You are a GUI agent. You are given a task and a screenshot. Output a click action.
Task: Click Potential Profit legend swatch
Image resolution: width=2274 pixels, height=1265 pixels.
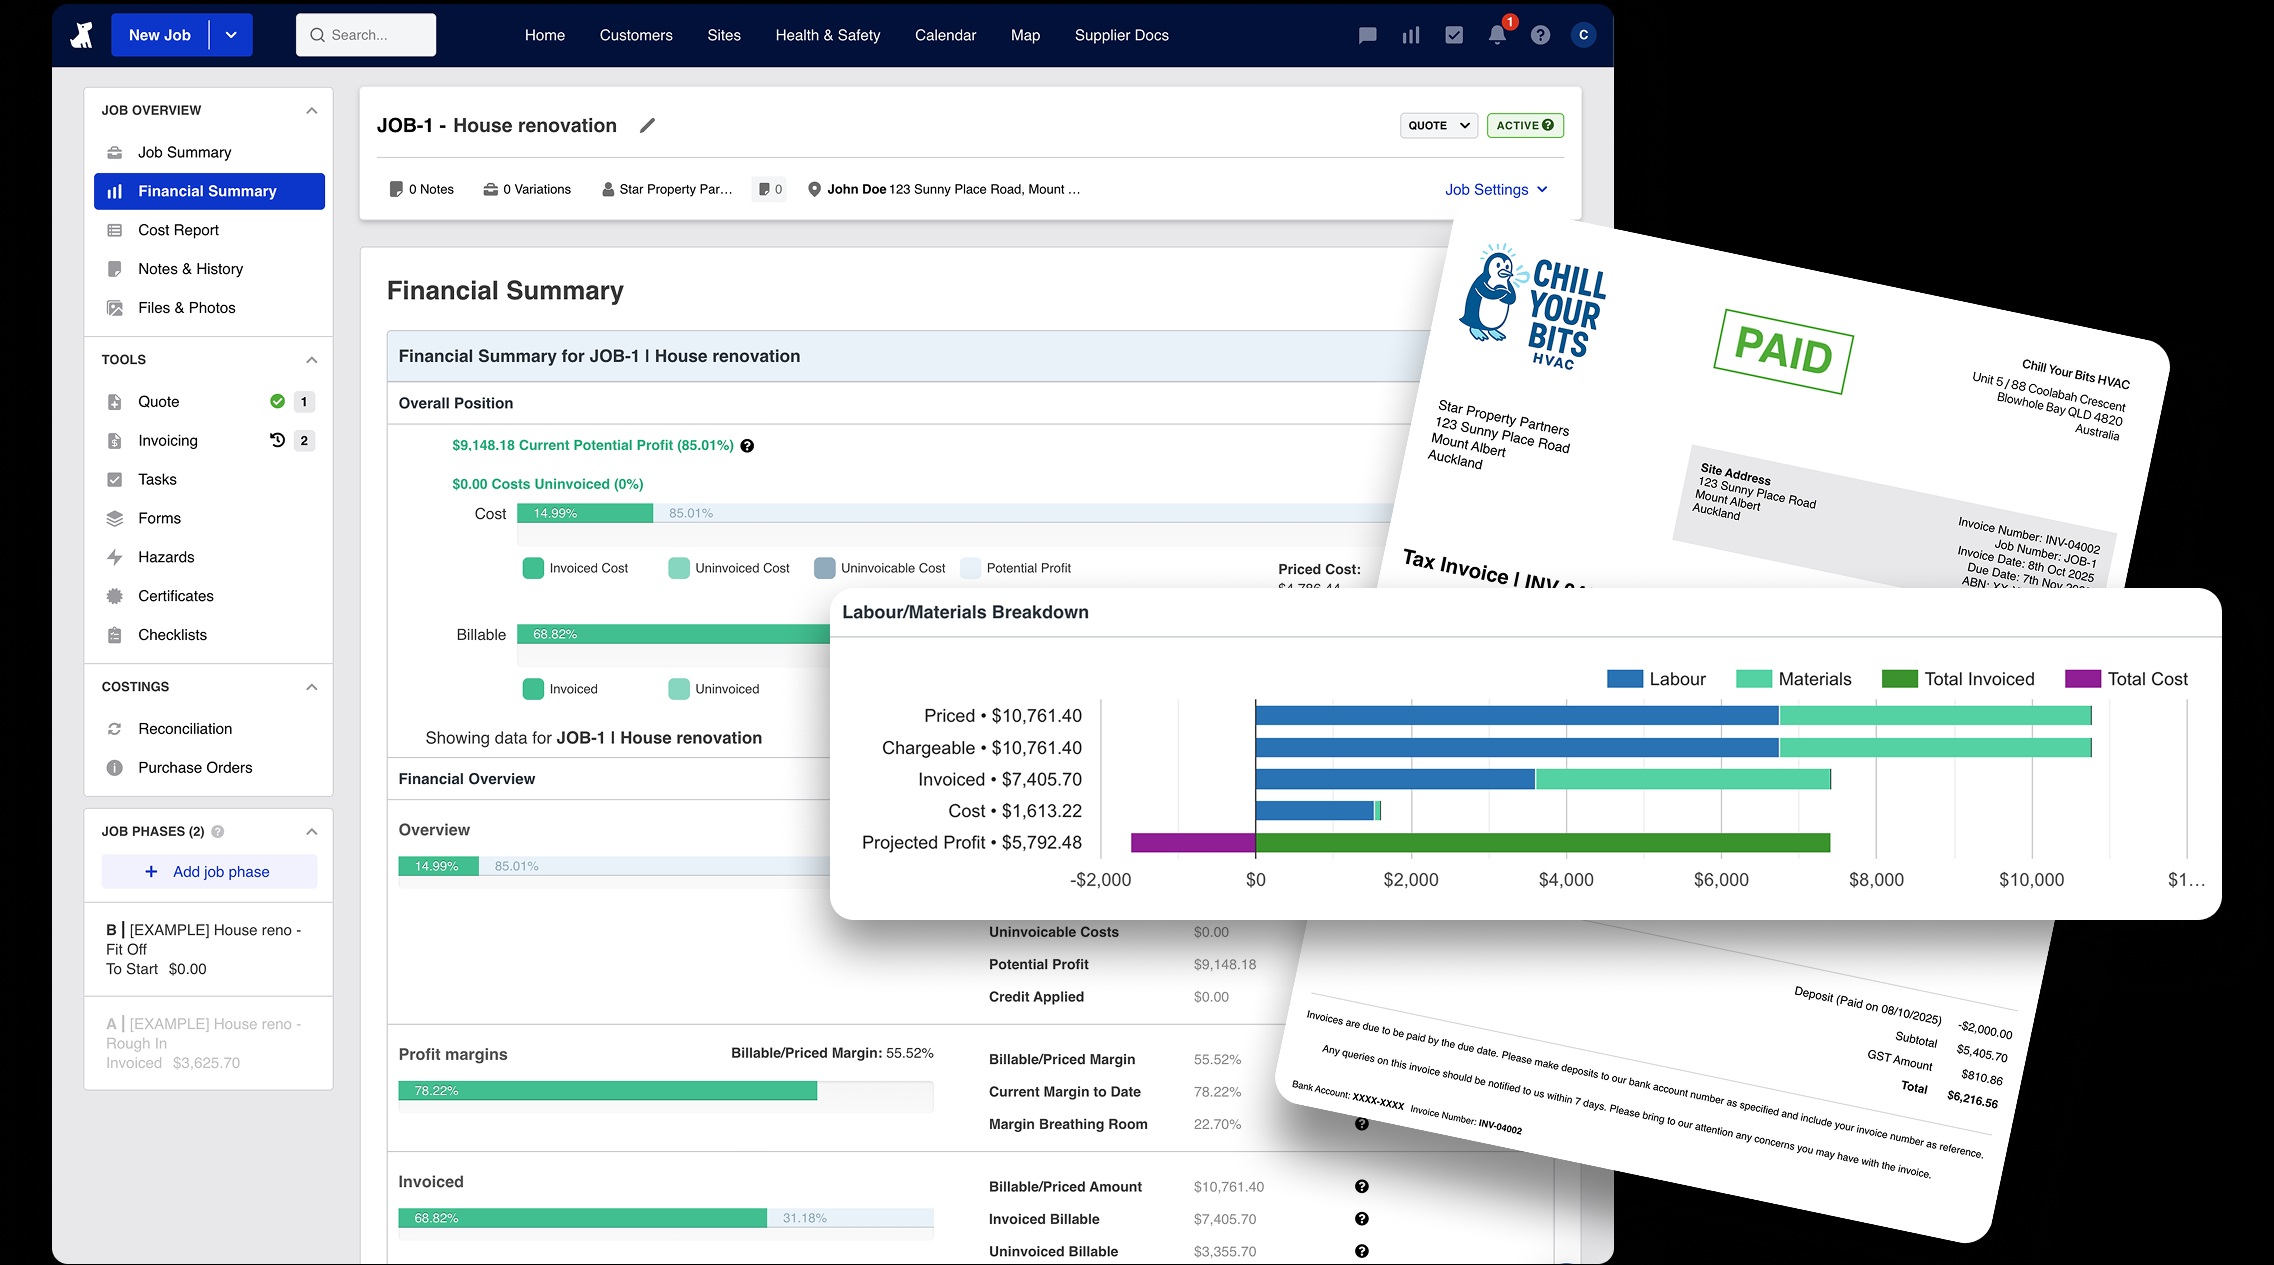click(x=970, y=568)
